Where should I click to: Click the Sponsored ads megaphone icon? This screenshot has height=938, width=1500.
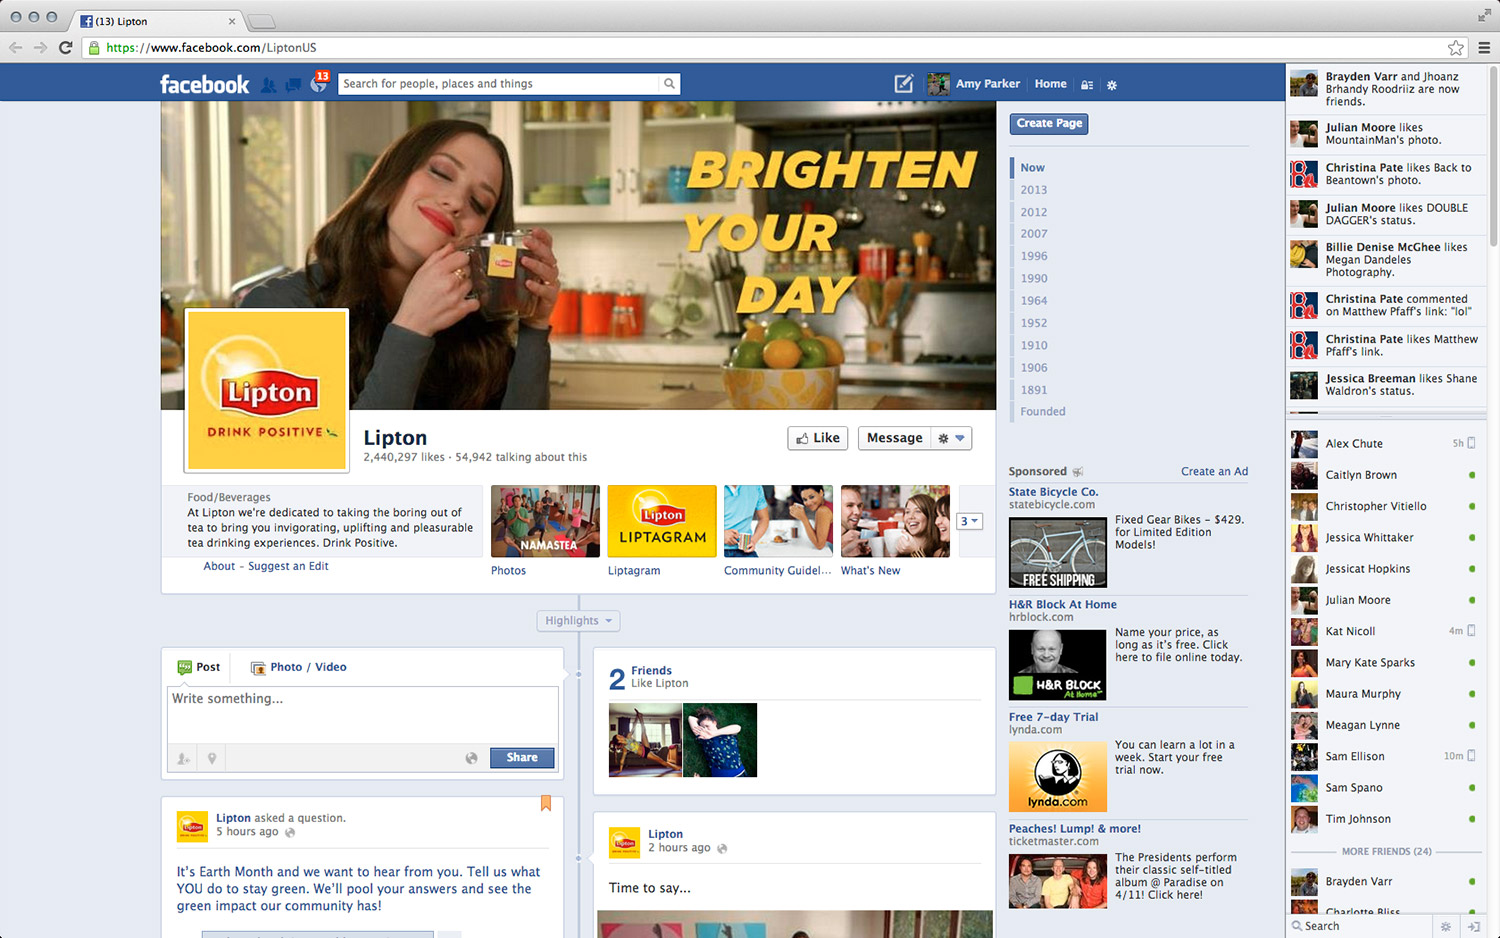click(1077, 471)
